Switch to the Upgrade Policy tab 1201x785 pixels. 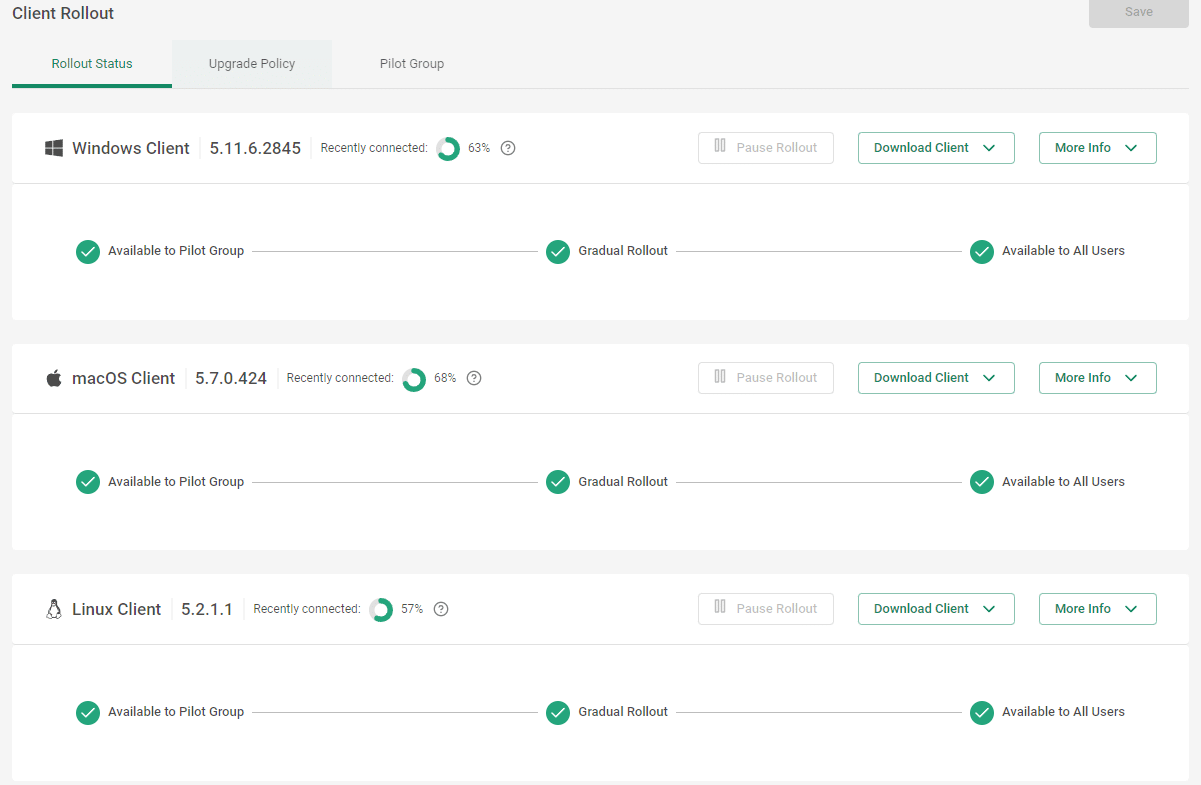coord(252,64)
